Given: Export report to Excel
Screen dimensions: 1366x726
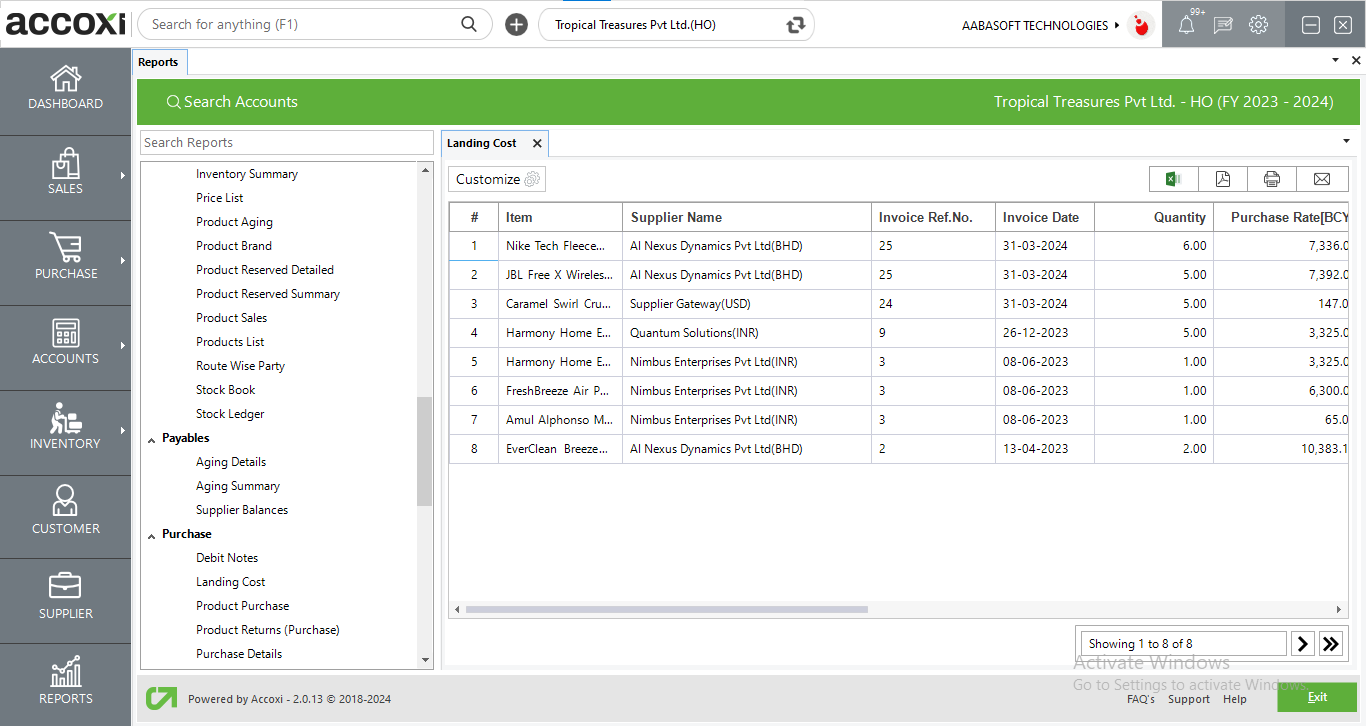Looking at the screenshot, I should pyautogui.click(x=1173, y=179).
